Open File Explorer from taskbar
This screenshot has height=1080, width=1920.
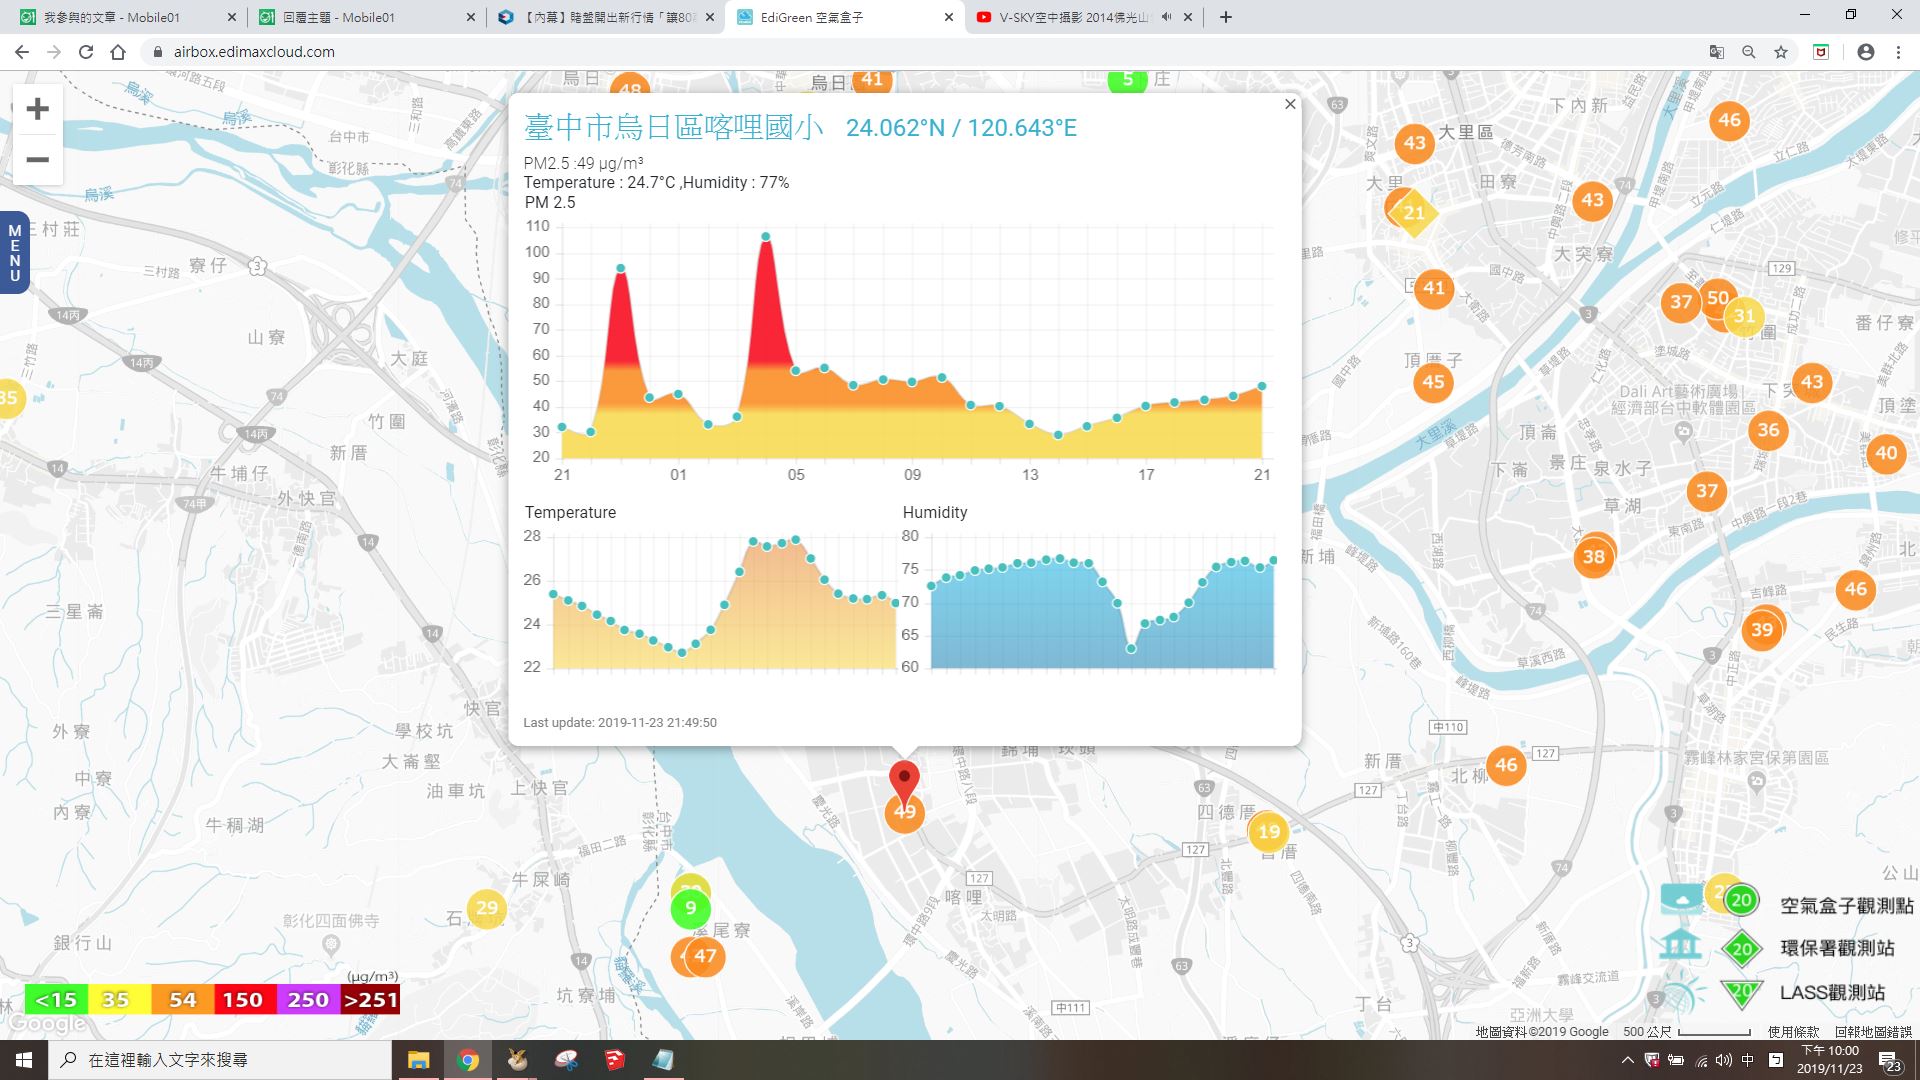tap(418, 1060)
